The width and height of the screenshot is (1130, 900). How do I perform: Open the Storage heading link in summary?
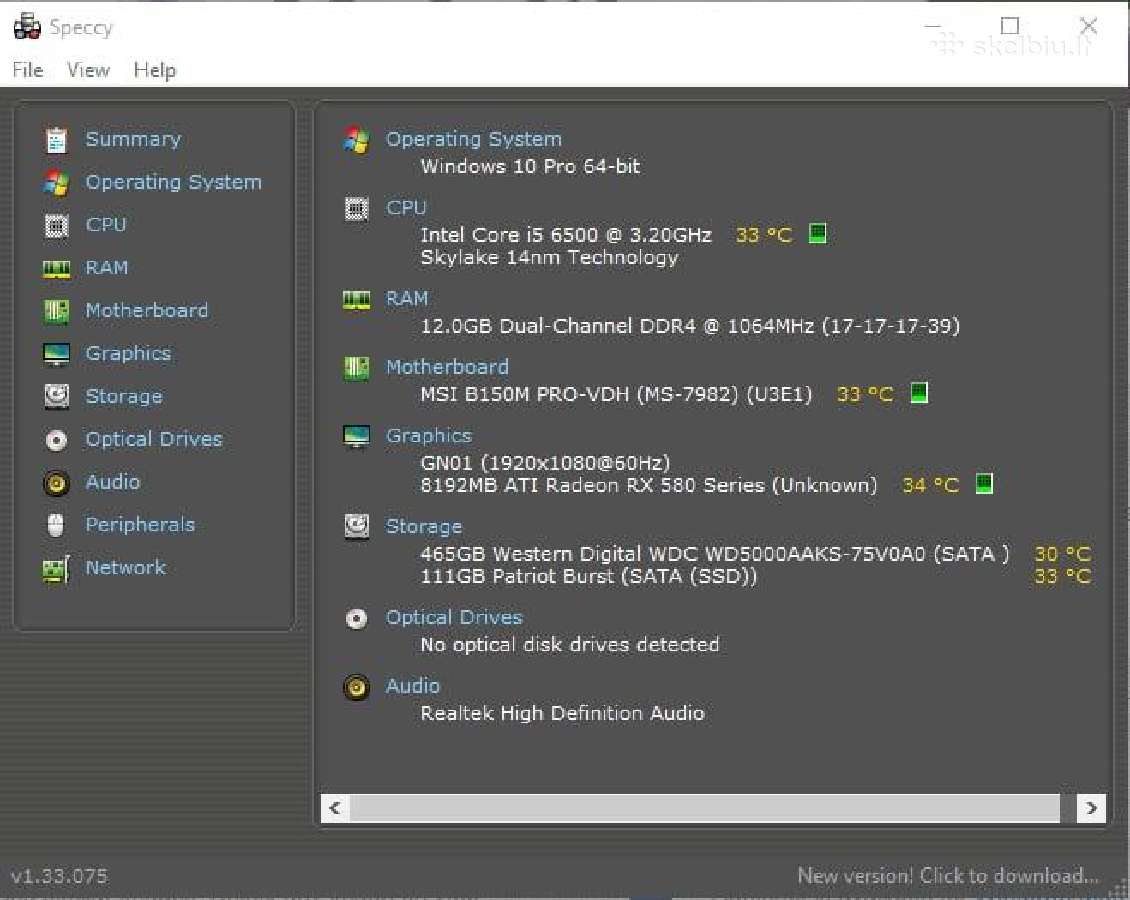[424, 527]
